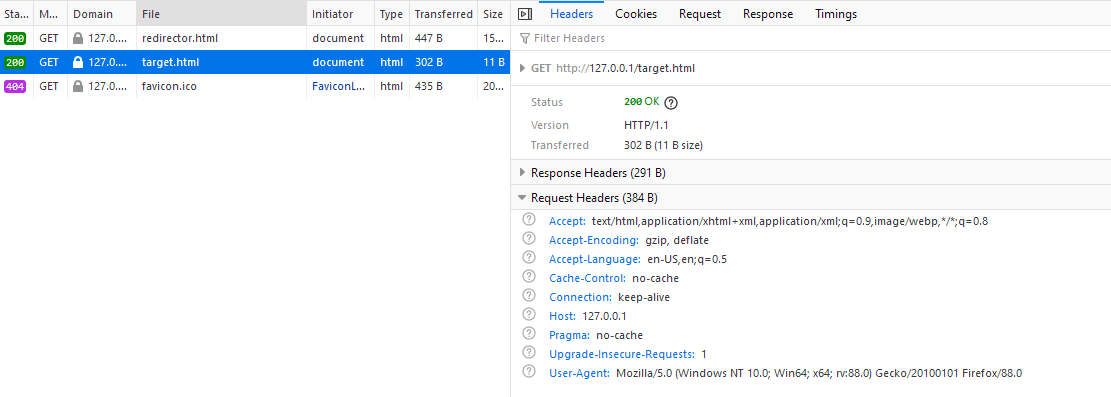This screenshot has width=1111, height=397.
Task: Open the status code help icon
Action: coord(671,103)
